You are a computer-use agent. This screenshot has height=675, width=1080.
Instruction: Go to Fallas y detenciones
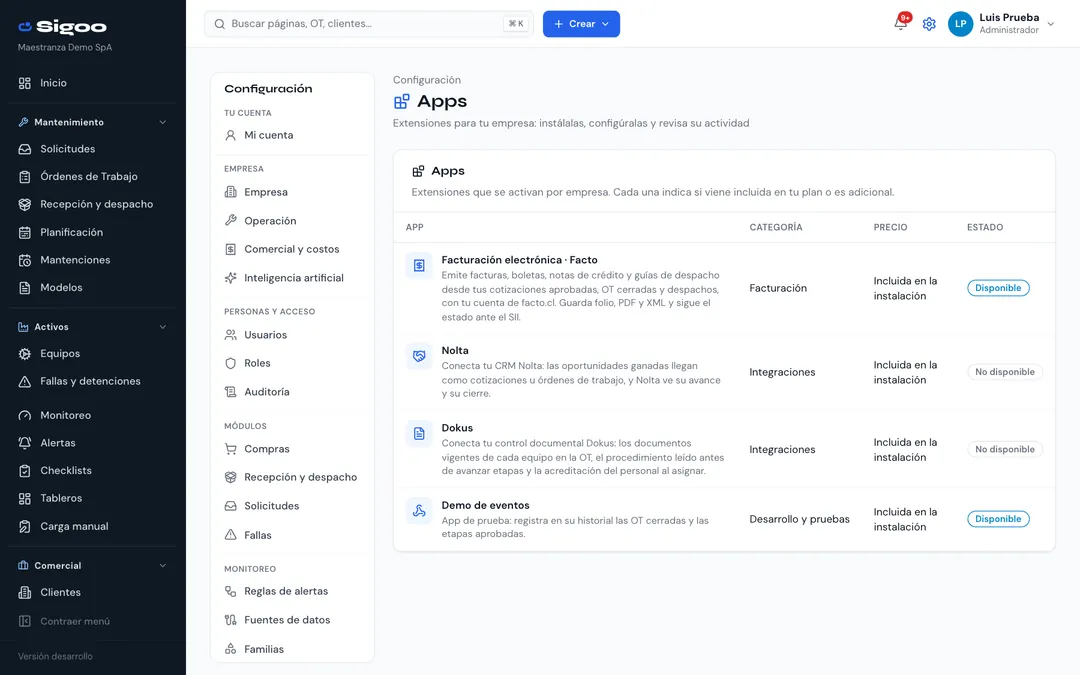(92, 382)
